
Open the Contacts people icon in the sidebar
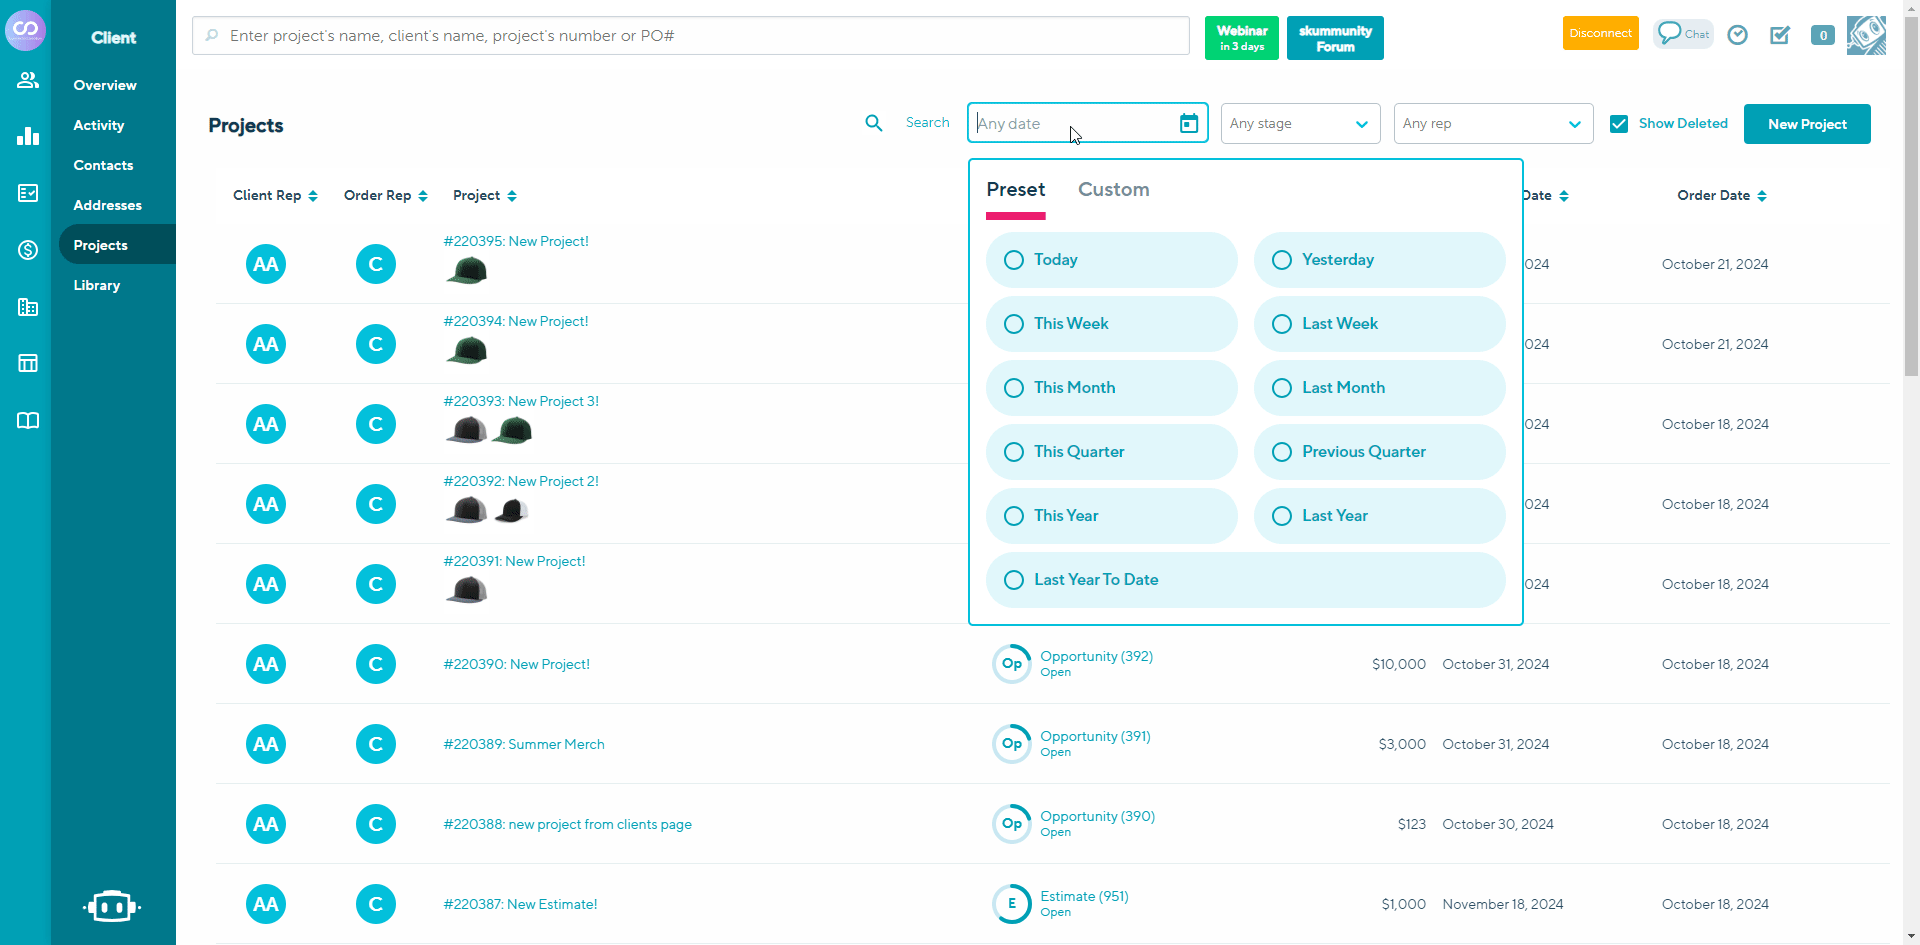tap(27, 80)
